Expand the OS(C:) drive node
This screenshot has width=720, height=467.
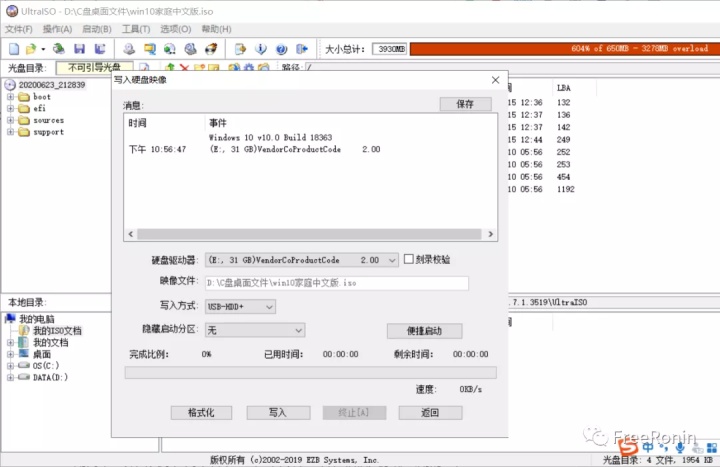(10, 366)
